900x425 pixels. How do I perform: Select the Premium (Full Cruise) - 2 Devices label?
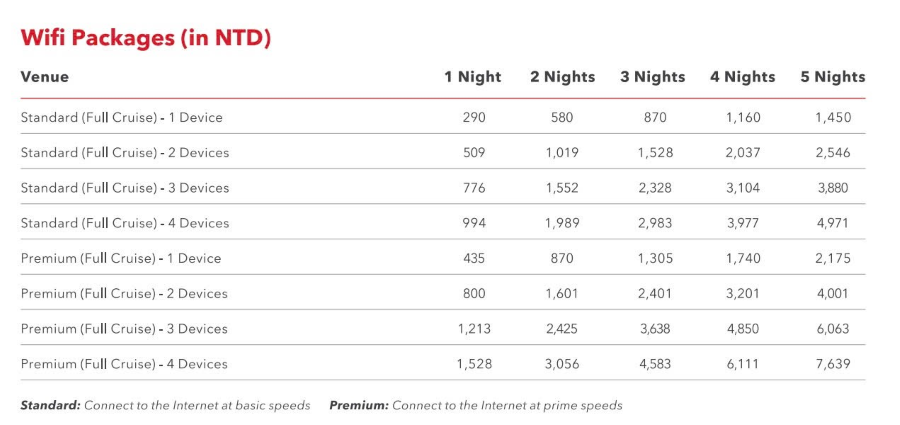click(x=124, y=294)
